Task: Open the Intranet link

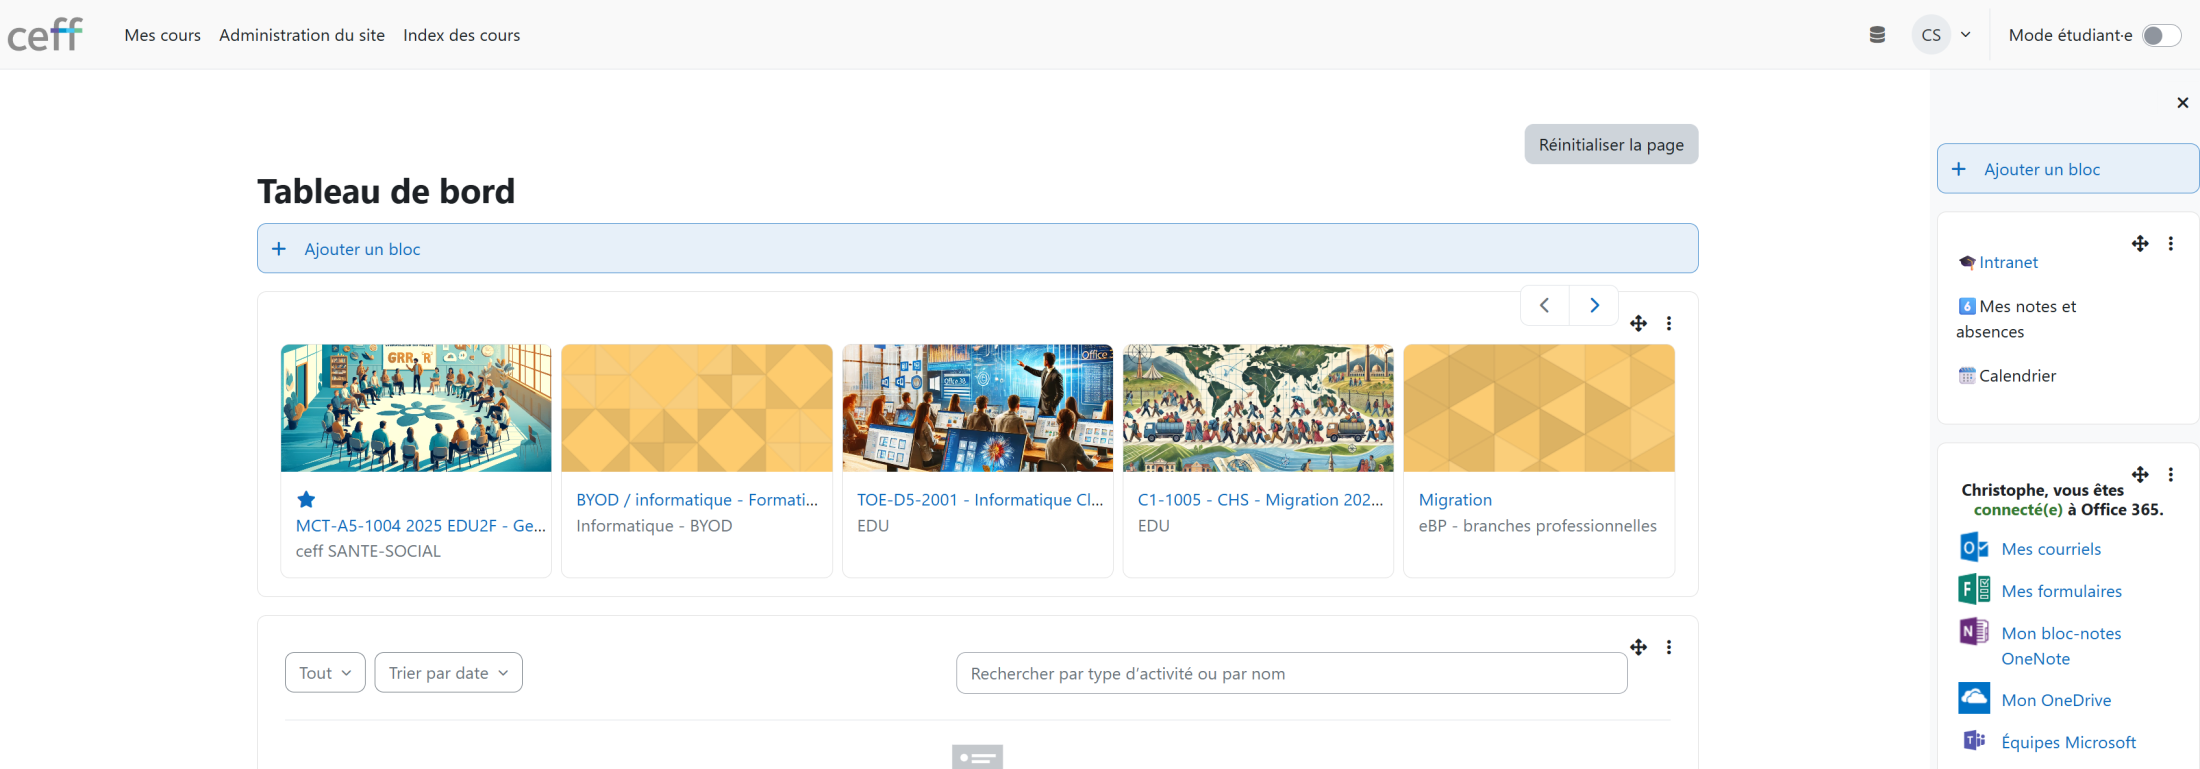Action: [x=2008, y=262]
